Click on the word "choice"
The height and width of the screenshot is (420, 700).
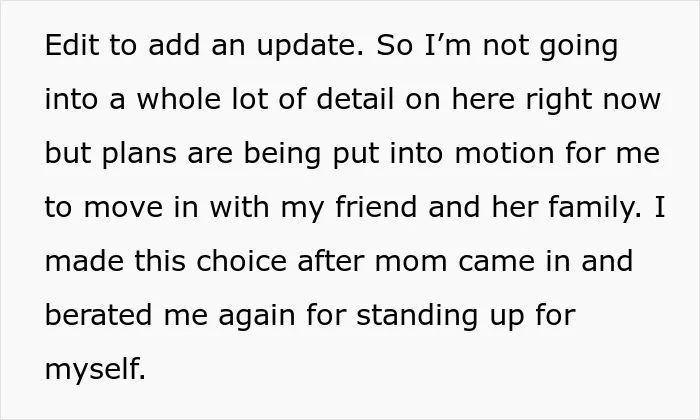pos(242,261)
